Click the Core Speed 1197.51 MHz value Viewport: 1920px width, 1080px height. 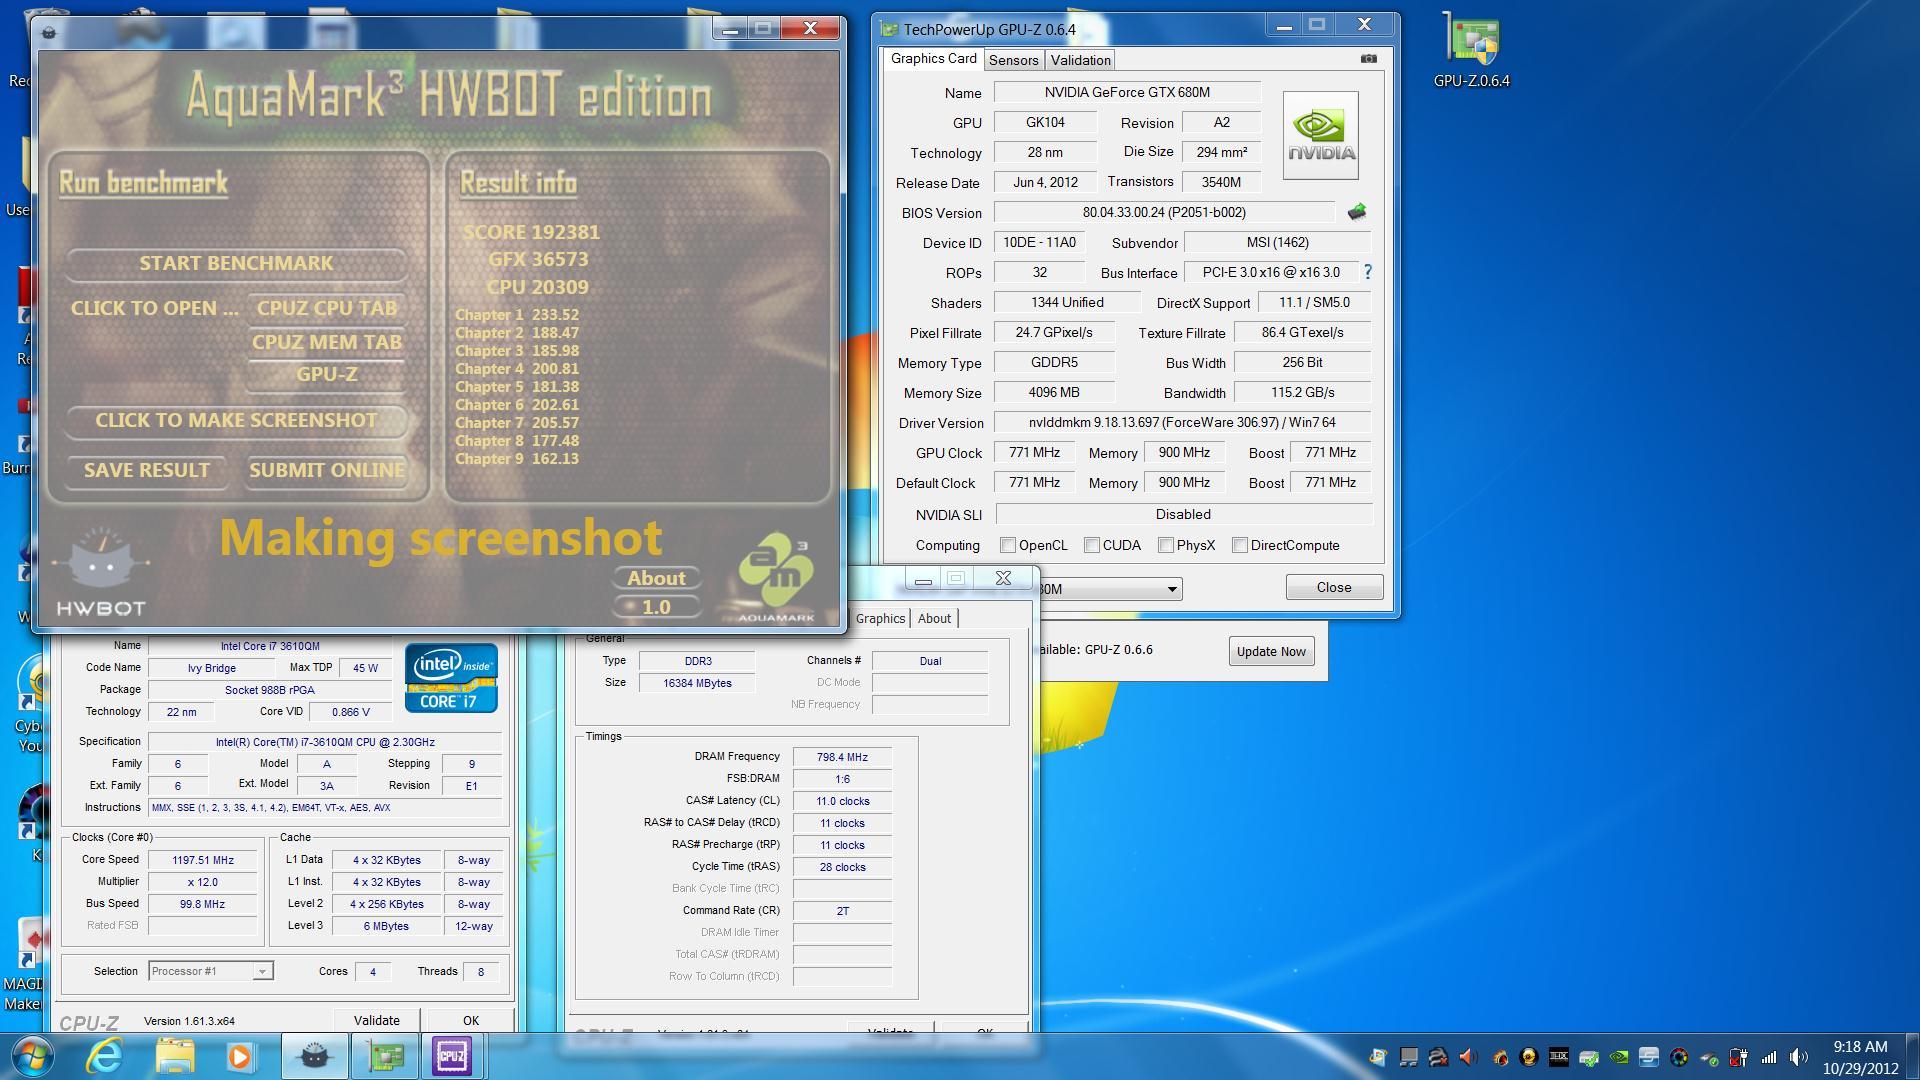point(203,860)
